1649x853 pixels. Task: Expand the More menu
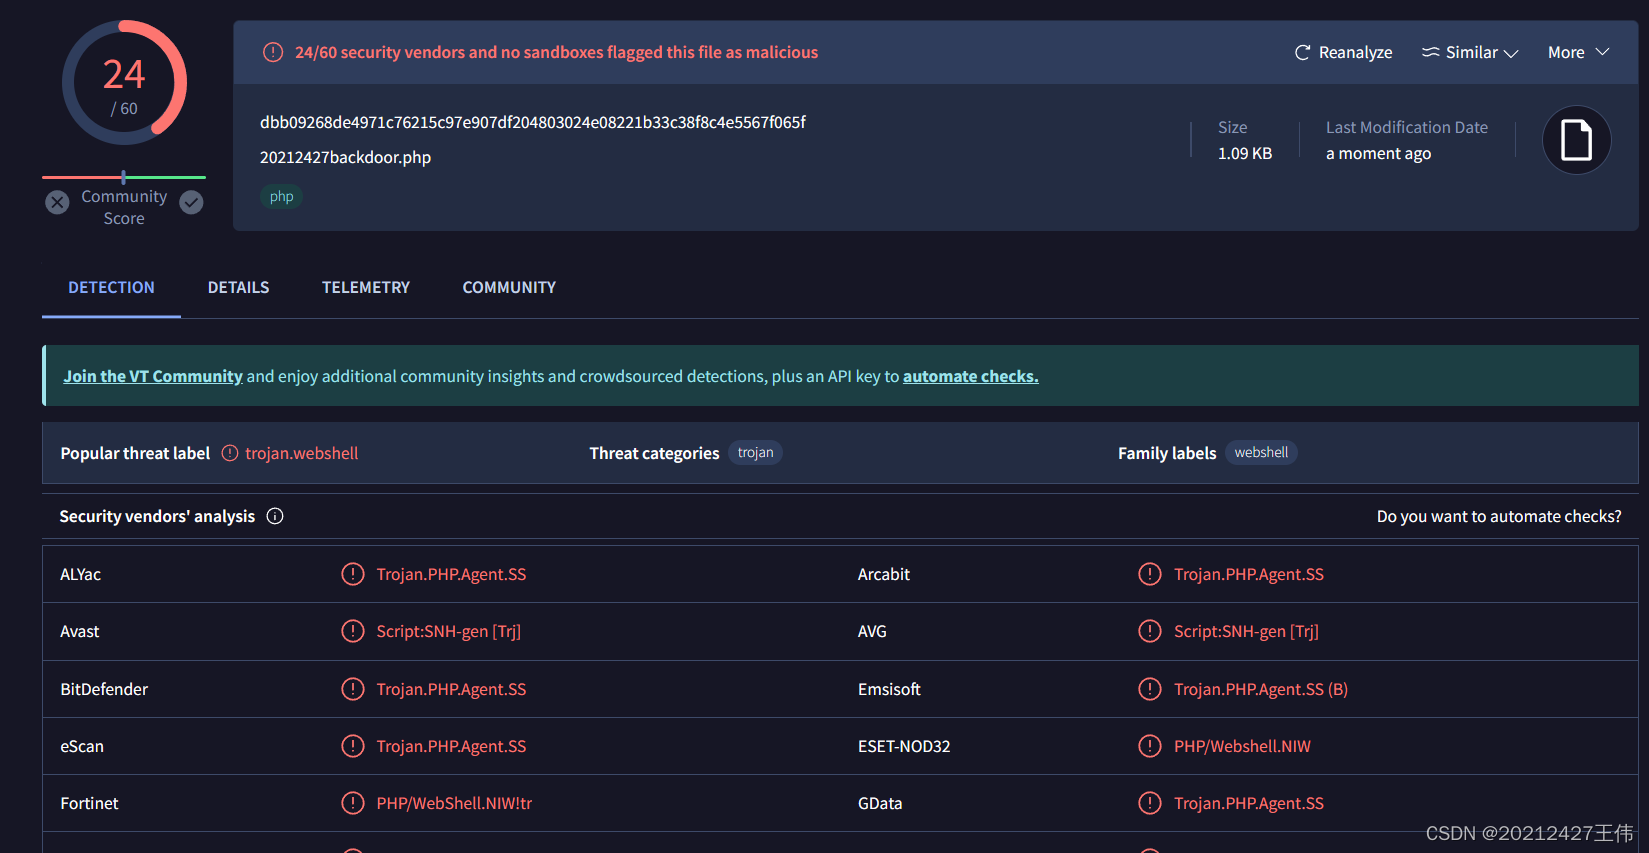pos(1578,52)
